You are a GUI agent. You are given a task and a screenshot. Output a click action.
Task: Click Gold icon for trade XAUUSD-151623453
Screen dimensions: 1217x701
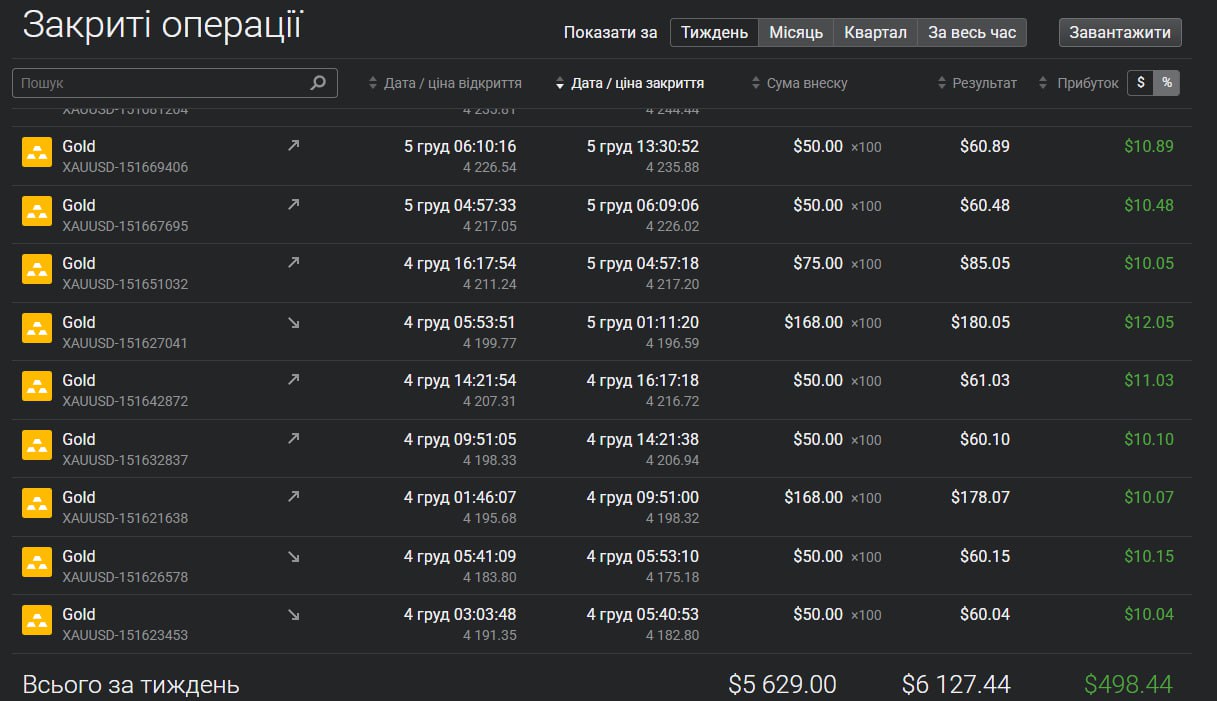(37, 620)
